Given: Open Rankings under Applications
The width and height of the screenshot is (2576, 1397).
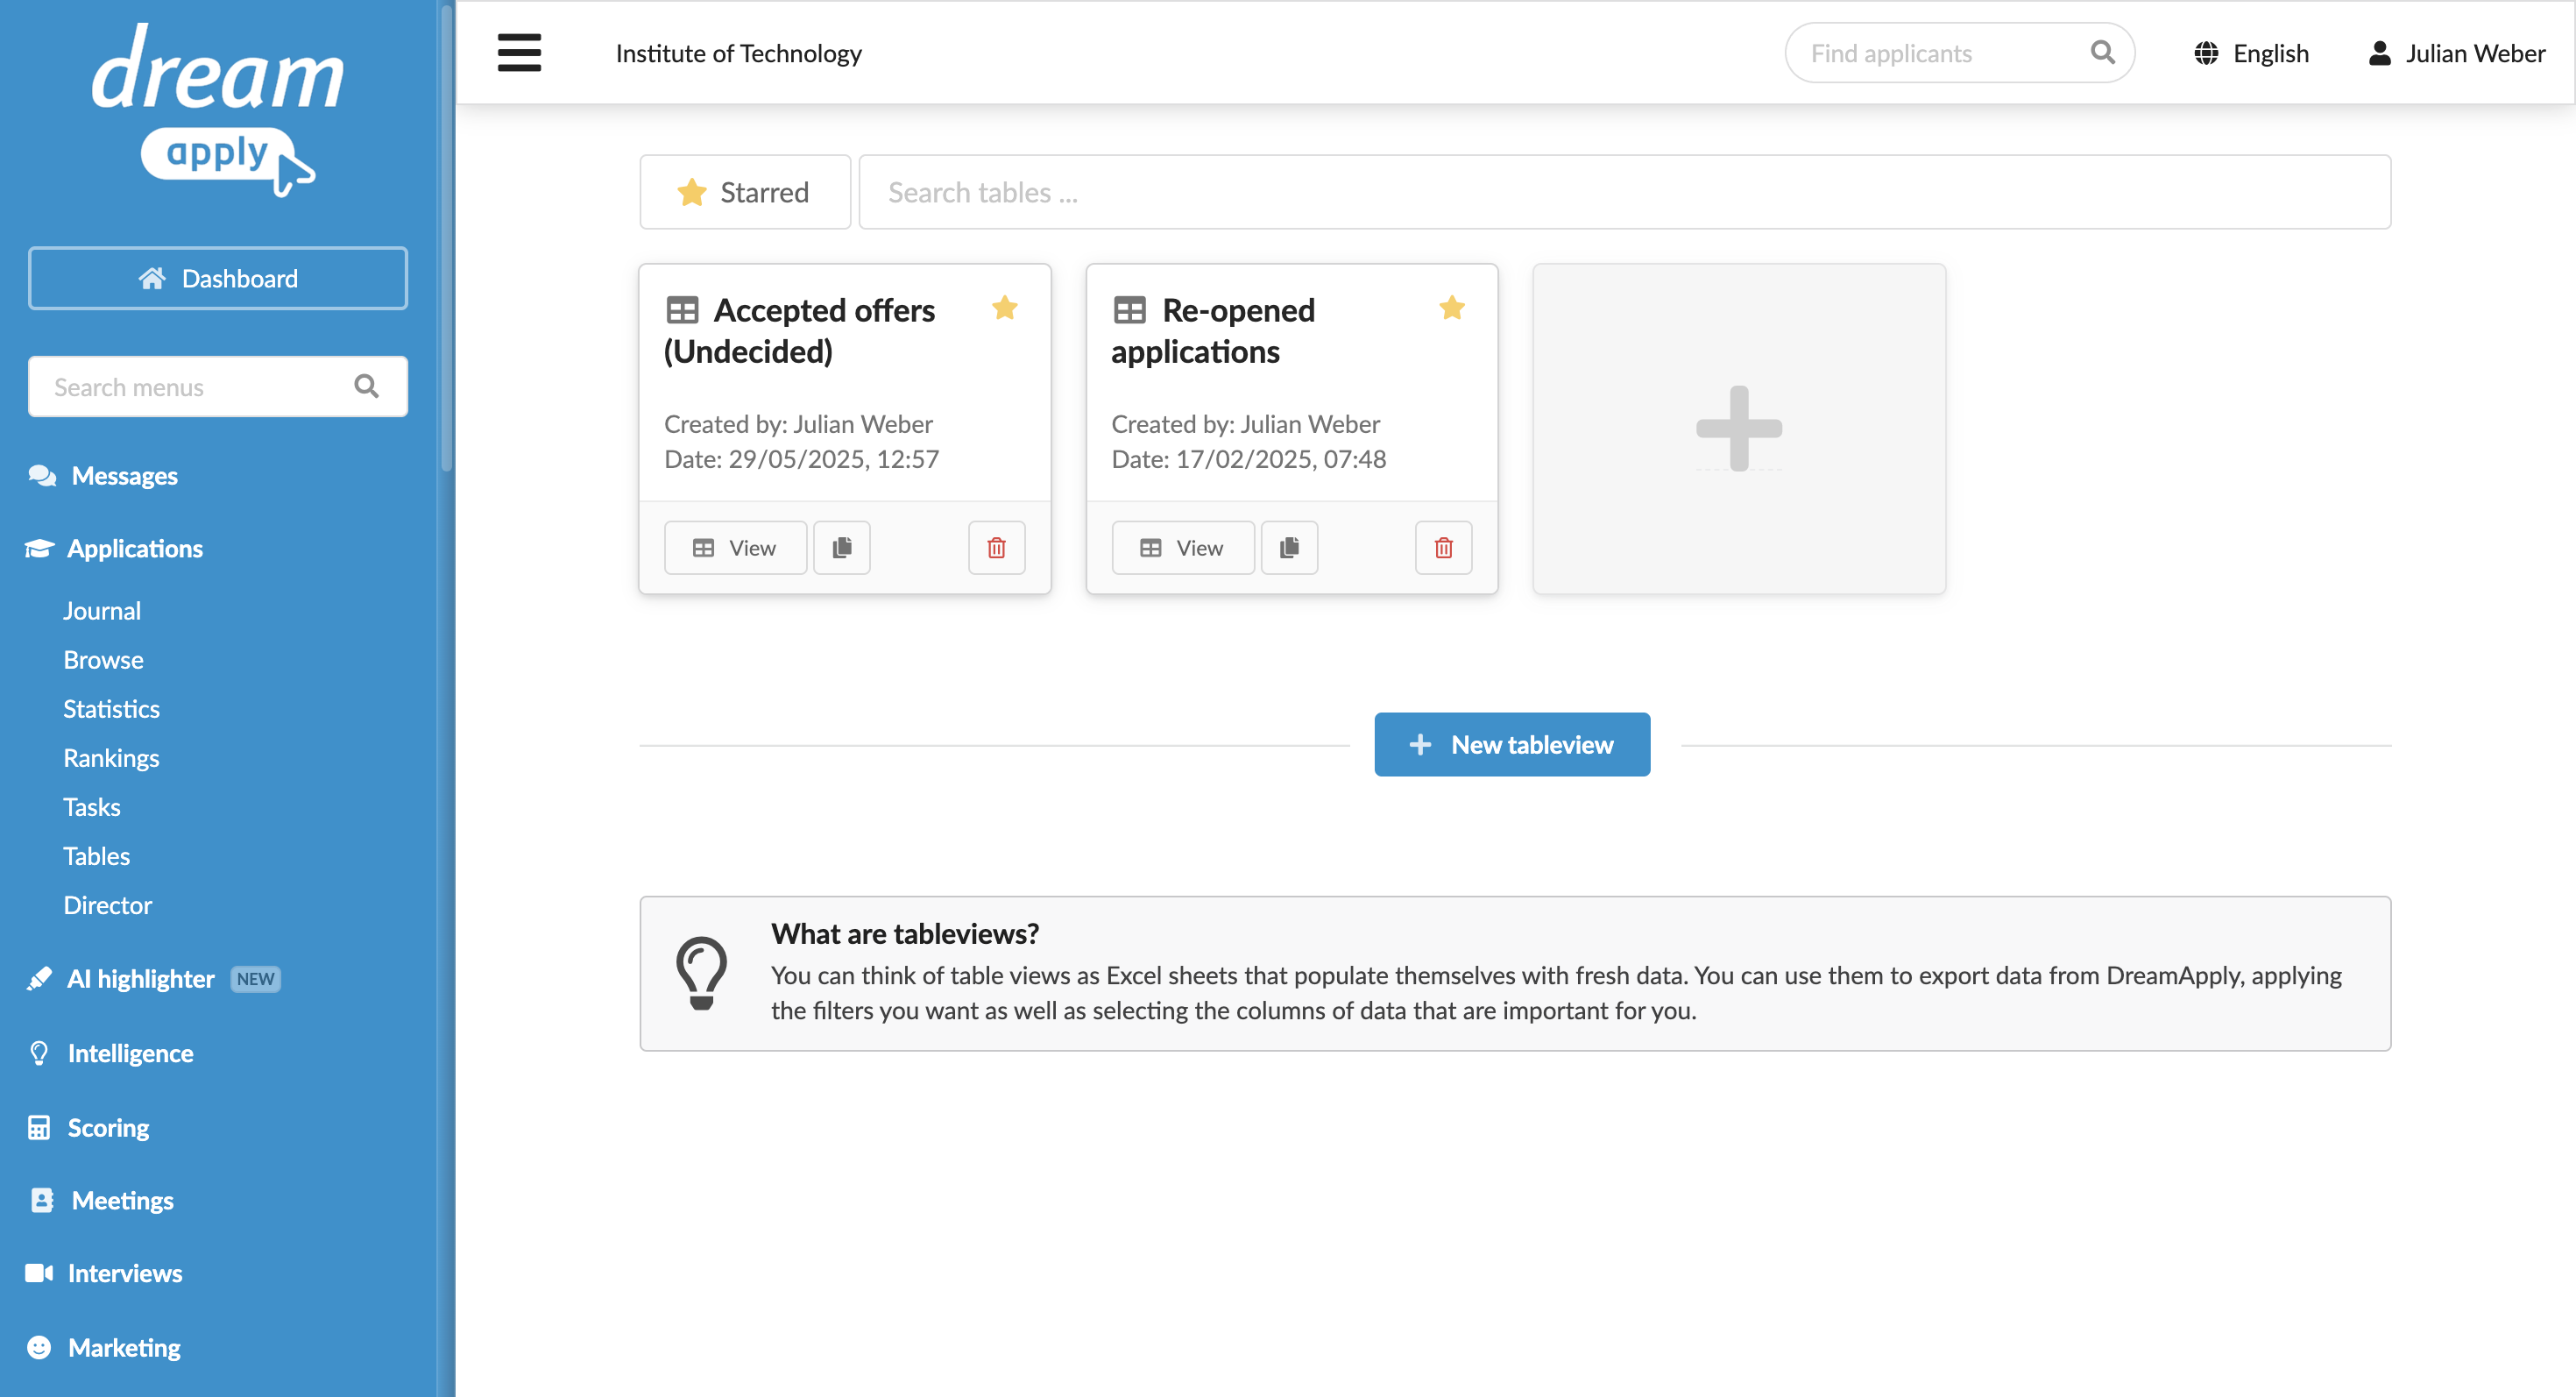Looking at the screenshot, I should click(111, 758).
